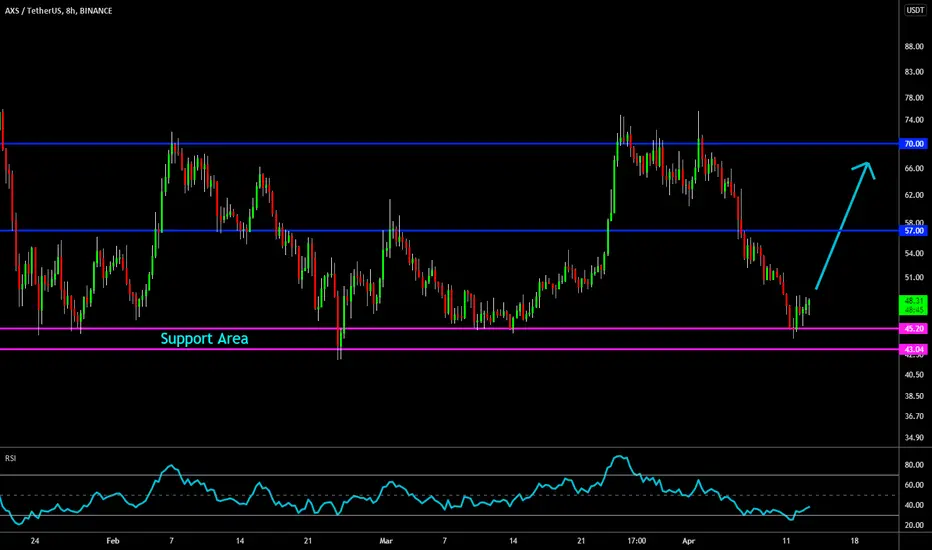Click the Mar date label
The height and width of the screenshot is (550, 932).
(x=386, y=541)
